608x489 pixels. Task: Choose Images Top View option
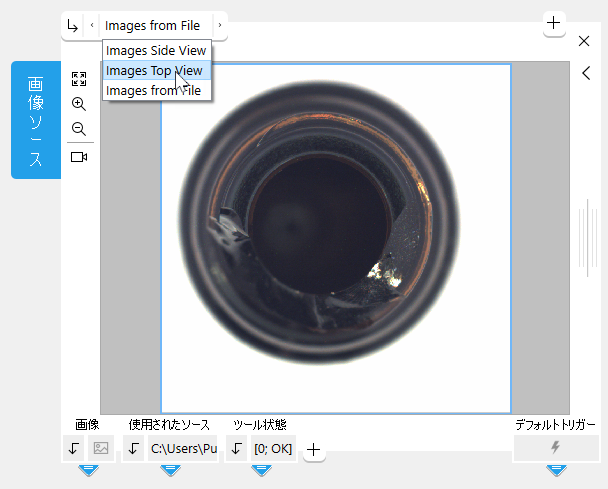coord(154,70)
